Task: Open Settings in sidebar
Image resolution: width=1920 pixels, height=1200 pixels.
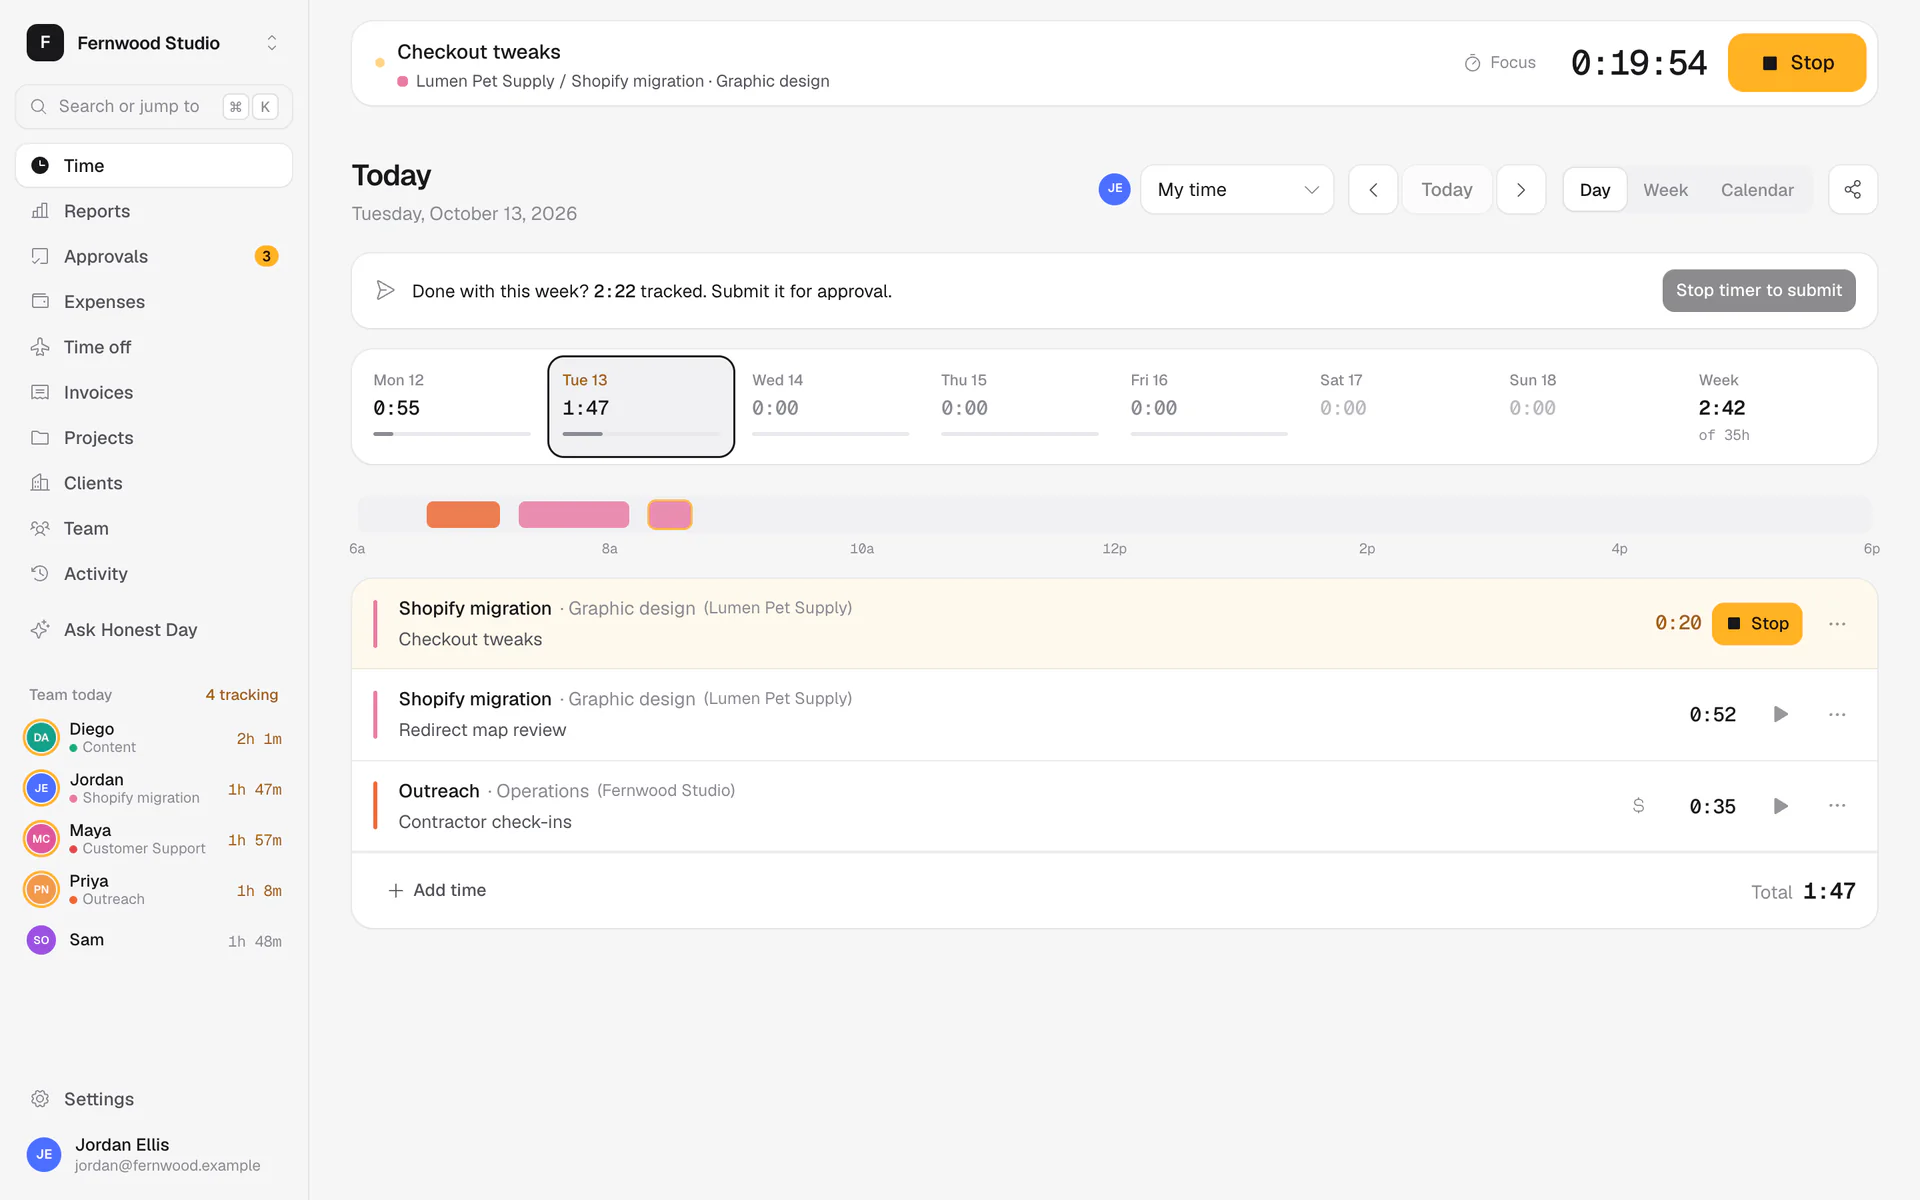Action: 154,1099
